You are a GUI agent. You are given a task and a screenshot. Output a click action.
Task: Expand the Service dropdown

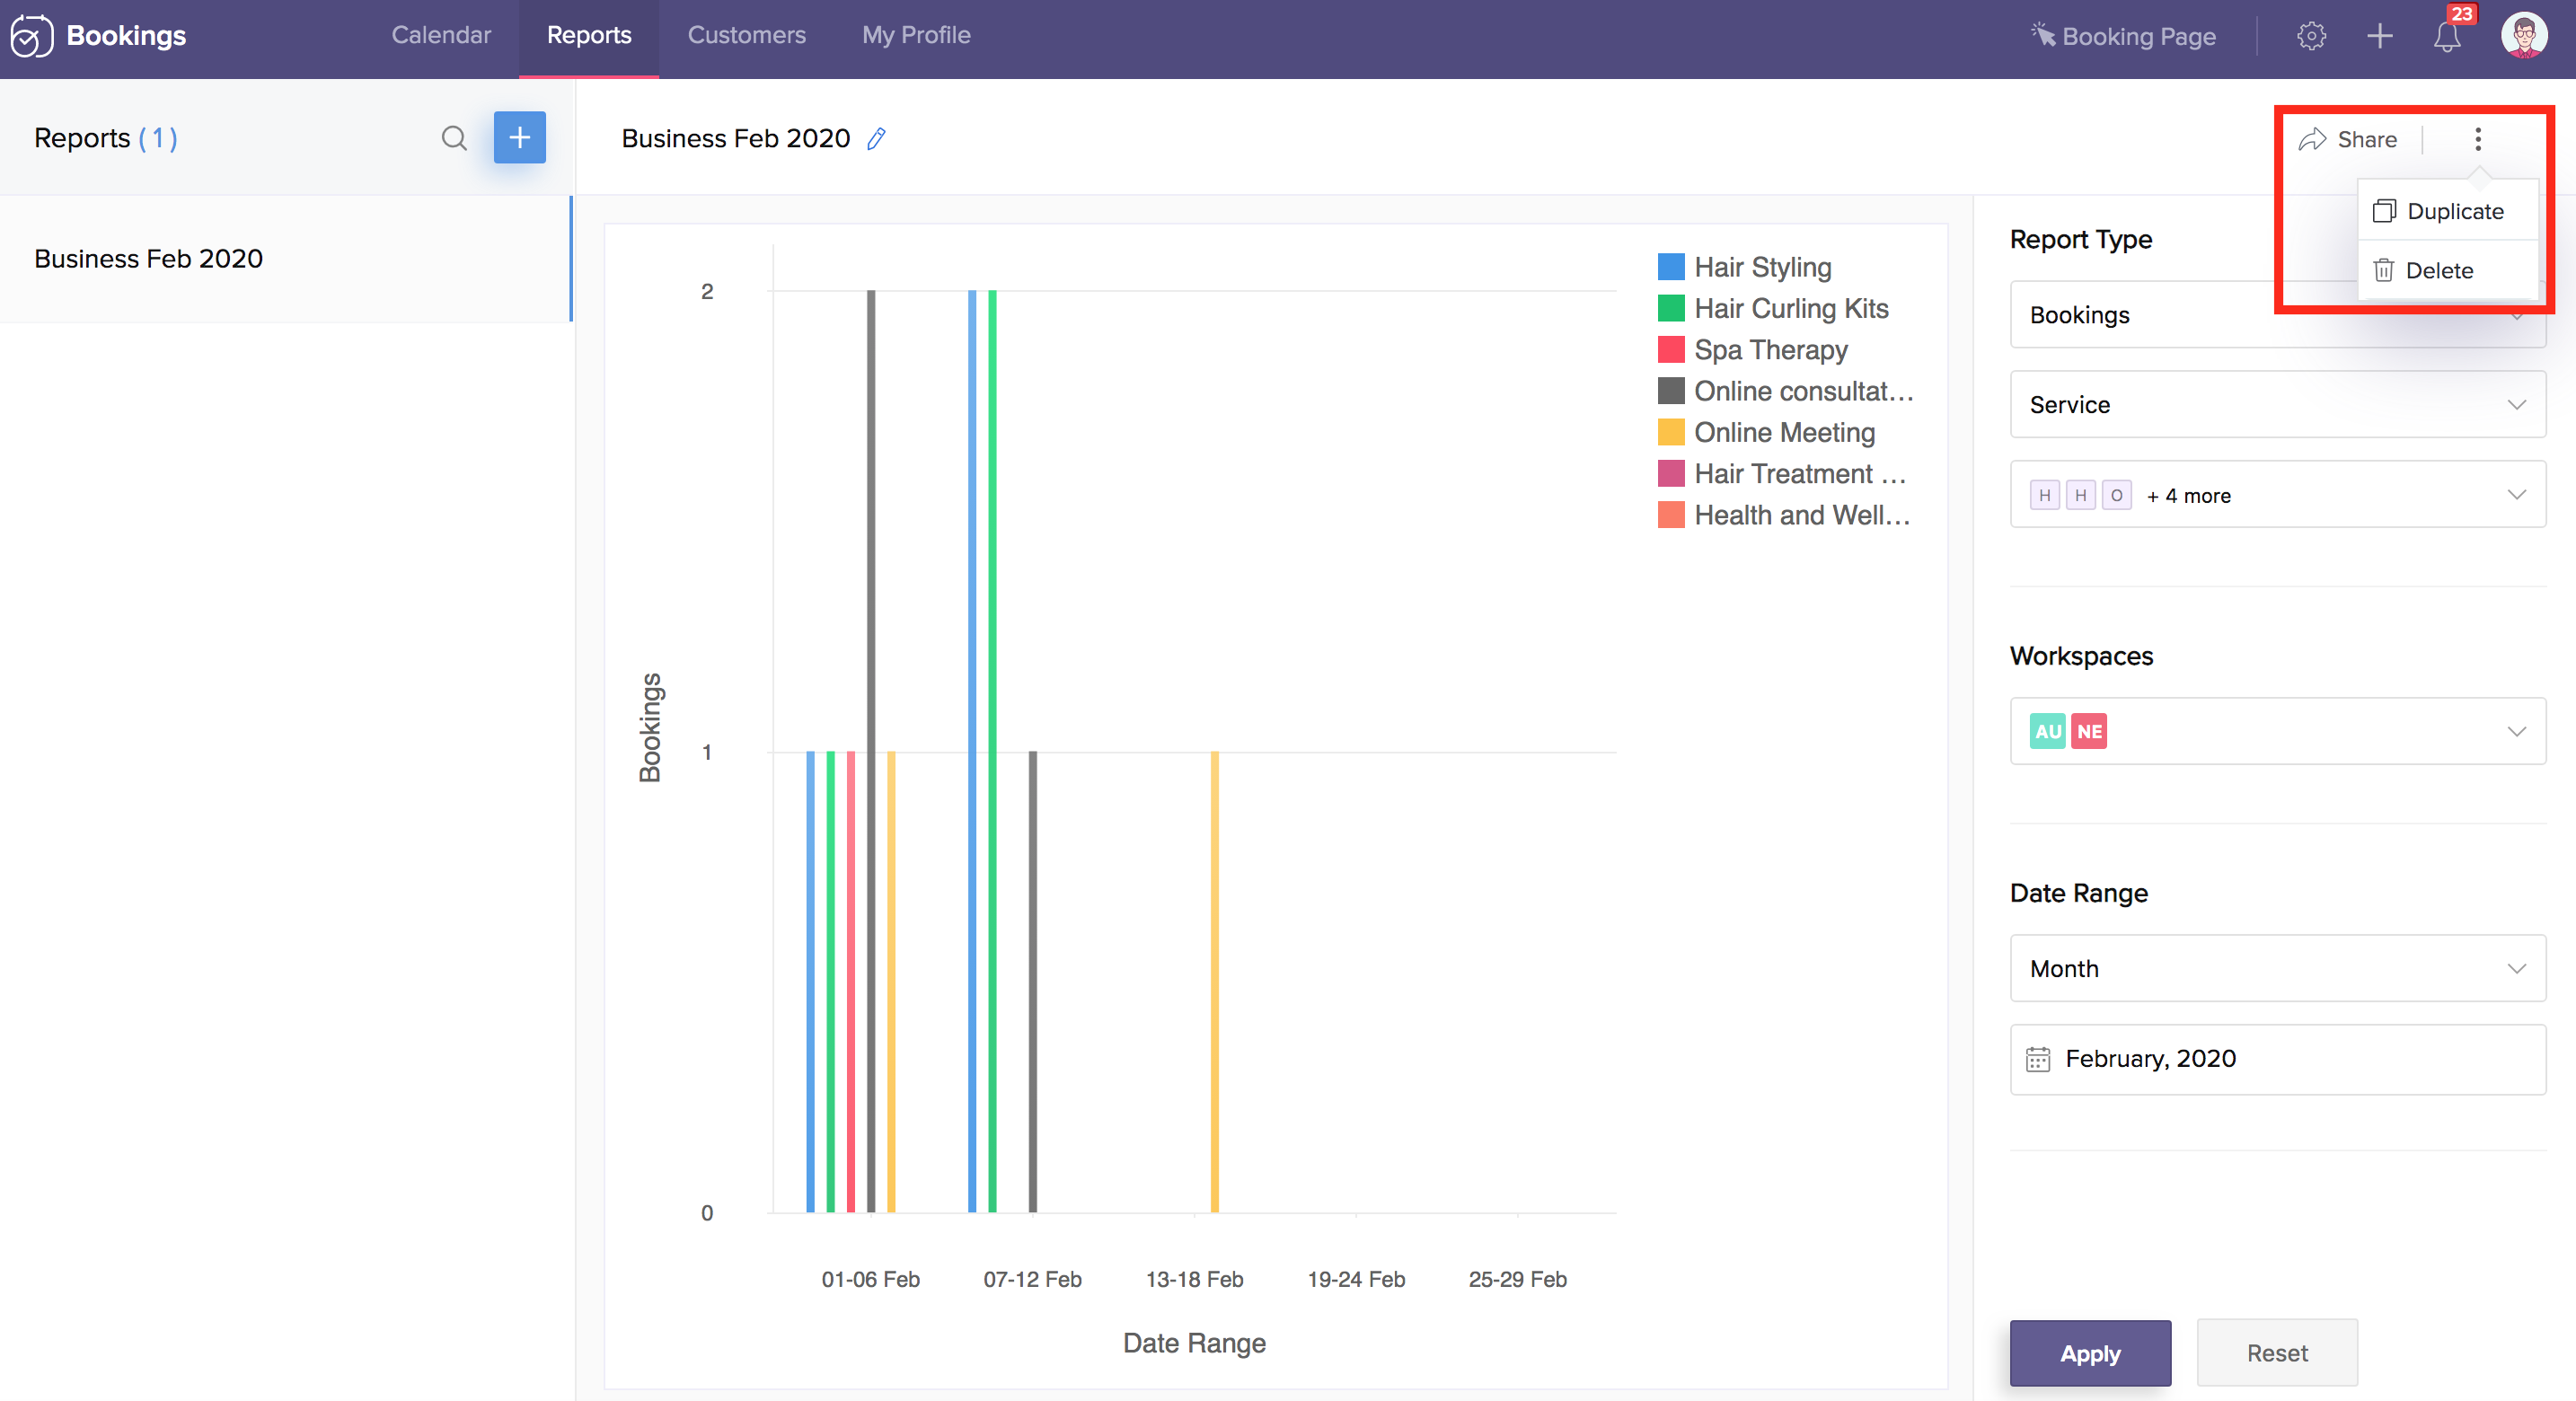tap(2277, 404)
